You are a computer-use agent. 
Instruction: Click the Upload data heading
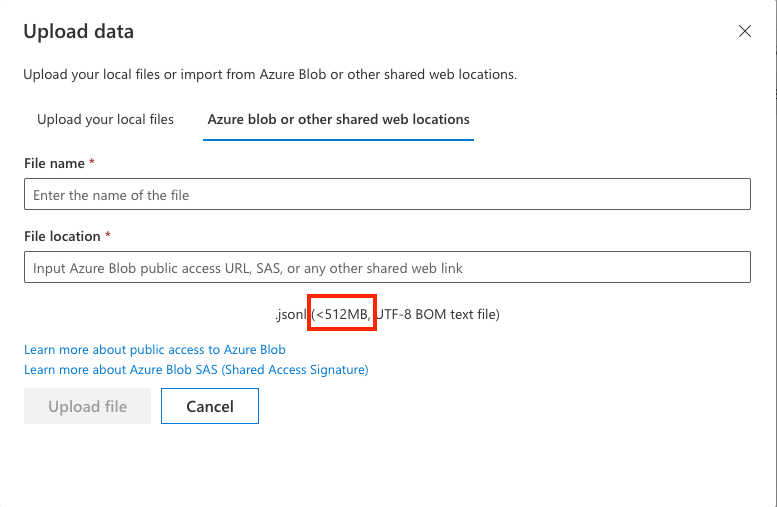[x=79, y=31]
